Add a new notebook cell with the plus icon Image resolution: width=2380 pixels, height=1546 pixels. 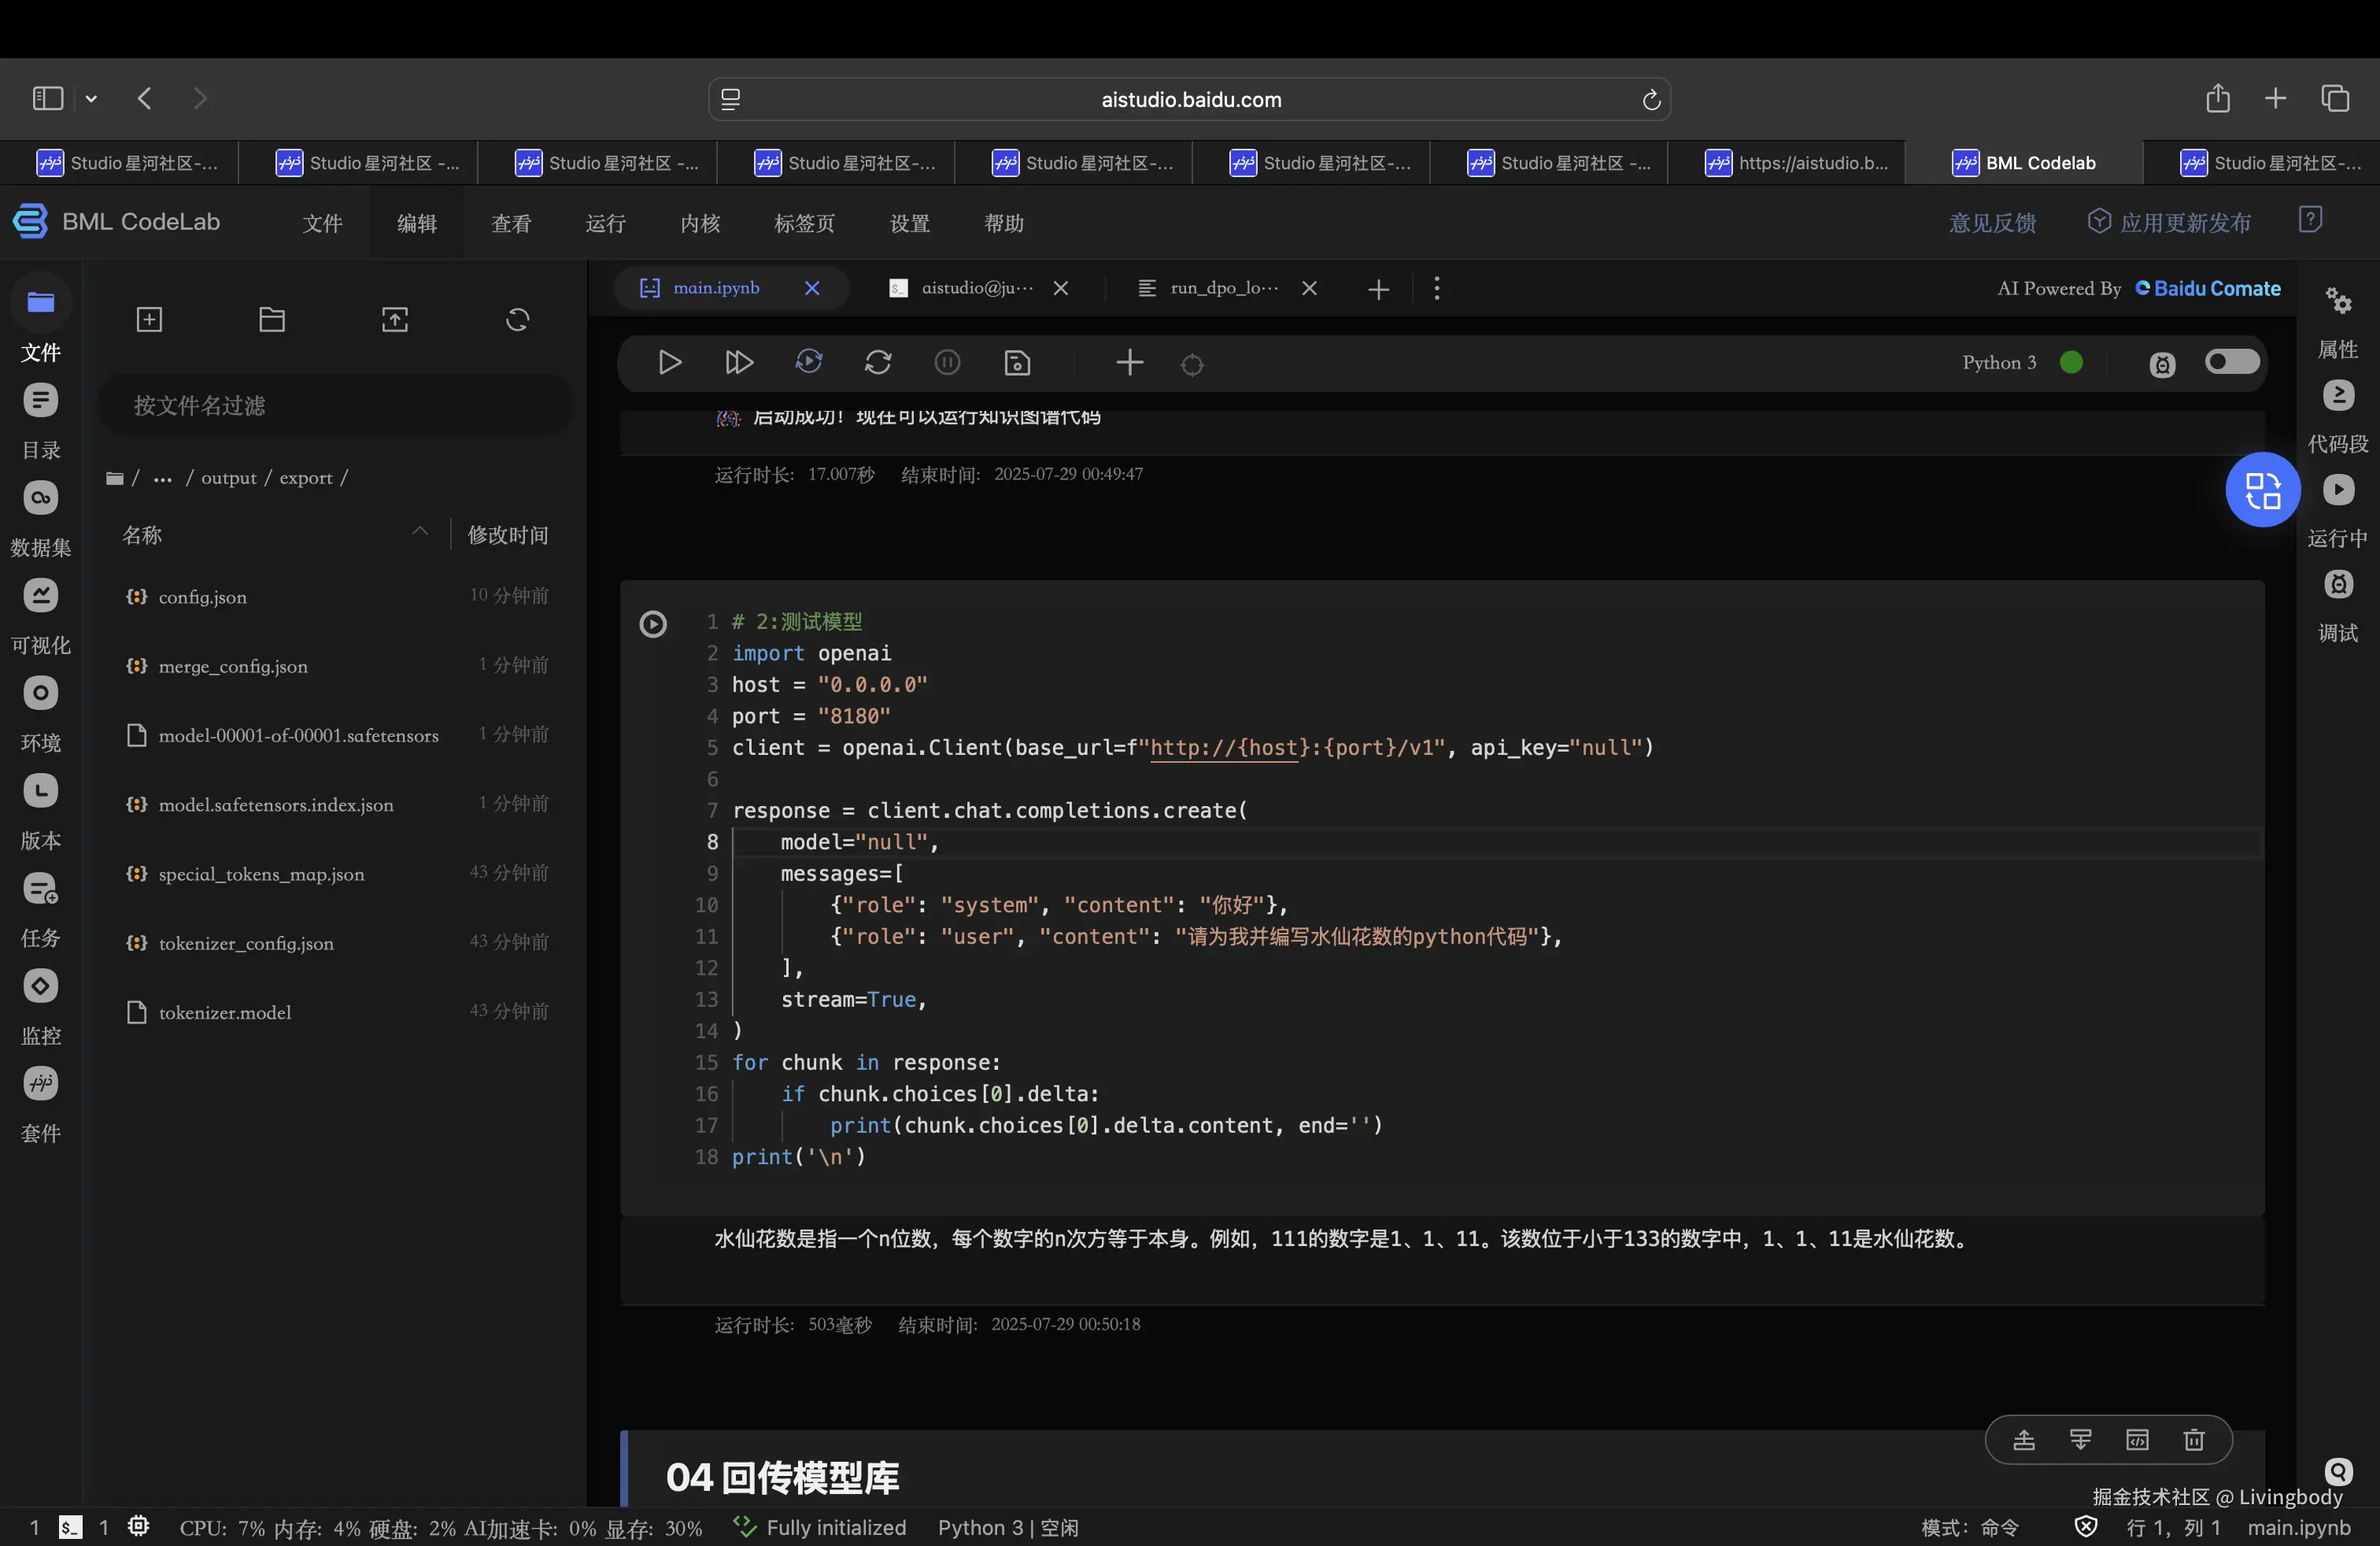(x=1130, y=362)
